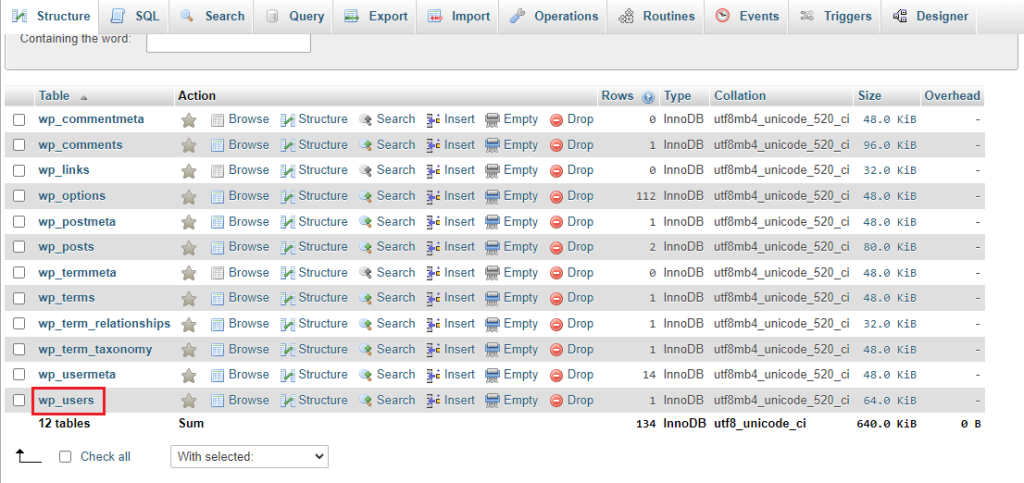The height and width of the screenshot is (483, 1024).
Task: Open the wp_options table link
Action: [x=72, y=196]
